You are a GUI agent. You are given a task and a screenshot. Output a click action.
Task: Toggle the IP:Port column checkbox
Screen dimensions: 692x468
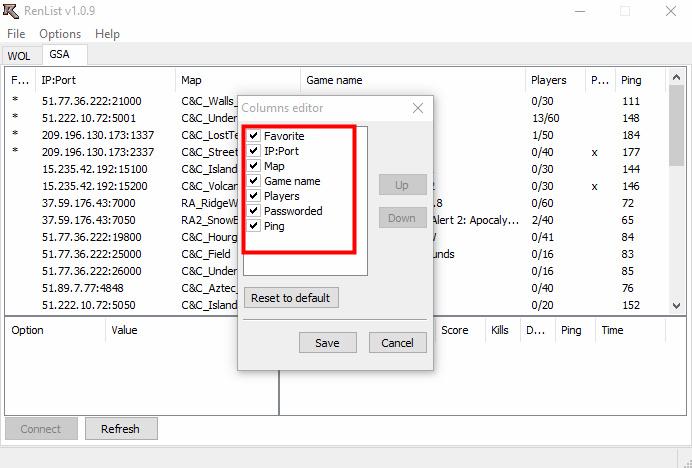coord(254,151)
